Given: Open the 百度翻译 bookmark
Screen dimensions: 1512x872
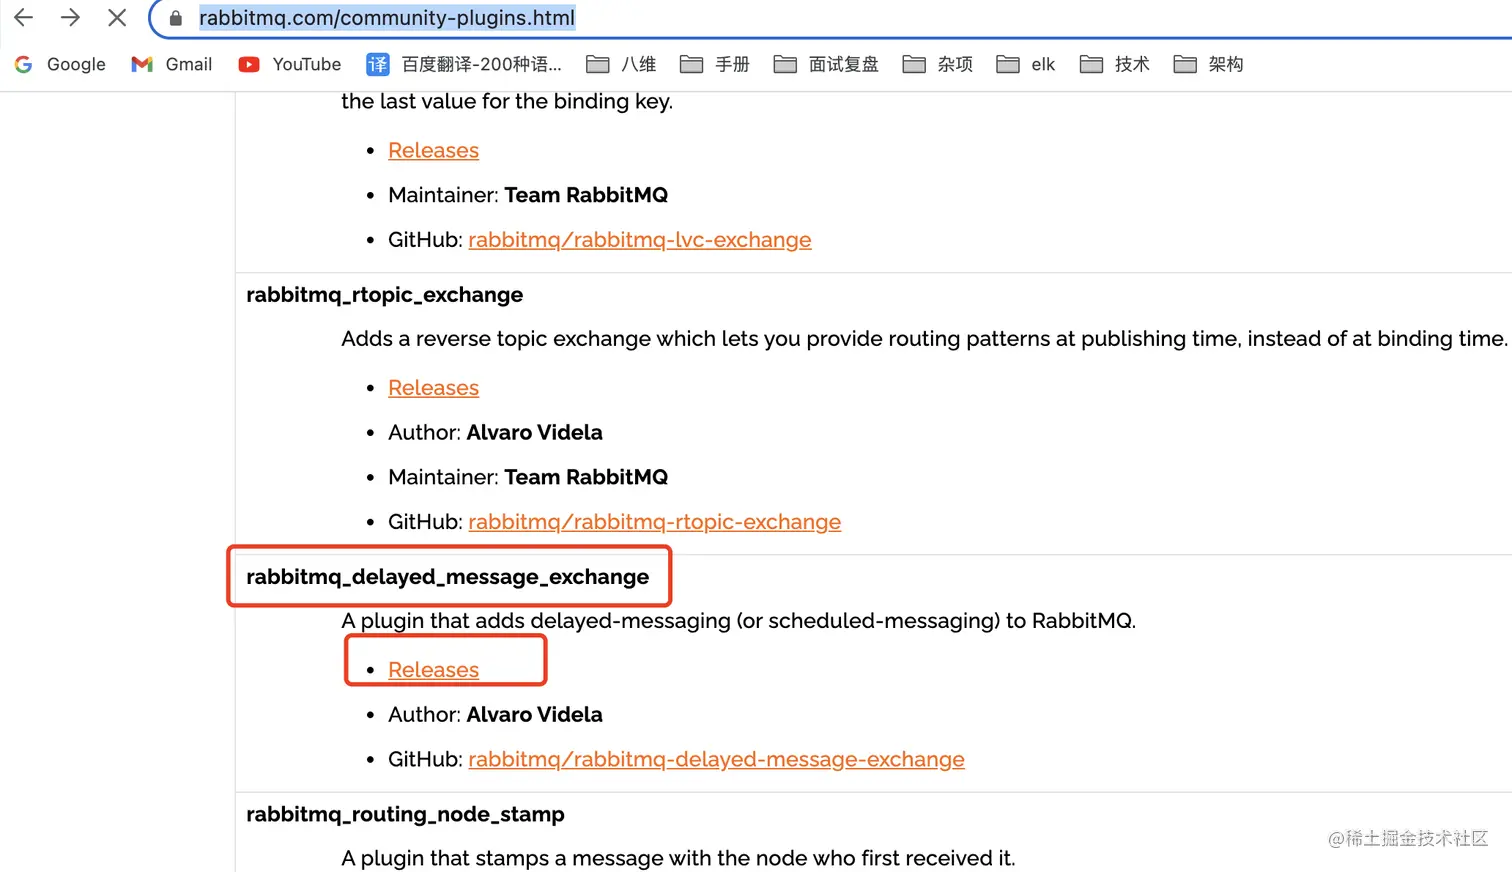Looking at the screenshot, I should click(464, 64).
